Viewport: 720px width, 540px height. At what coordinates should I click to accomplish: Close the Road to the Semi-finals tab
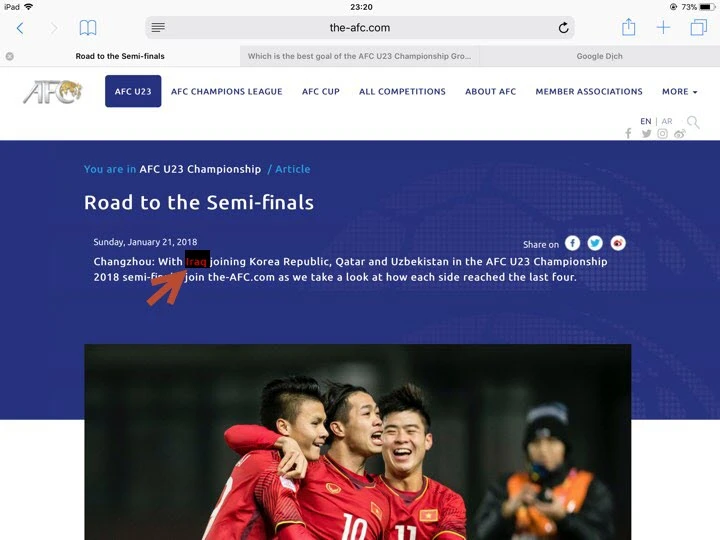pyautogui.click(x=10, y=56)
